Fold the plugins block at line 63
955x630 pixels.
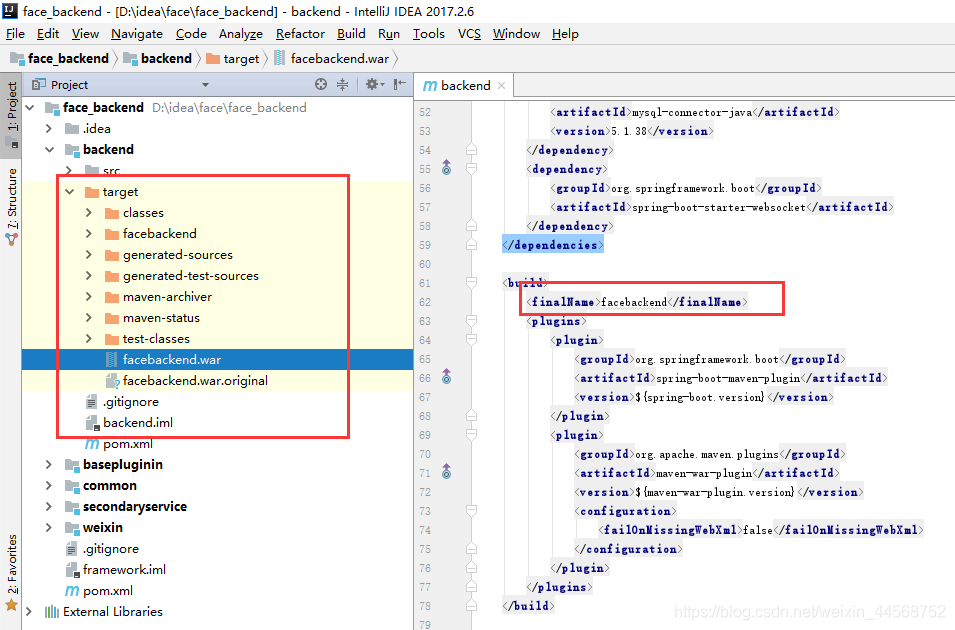point(471,320)
